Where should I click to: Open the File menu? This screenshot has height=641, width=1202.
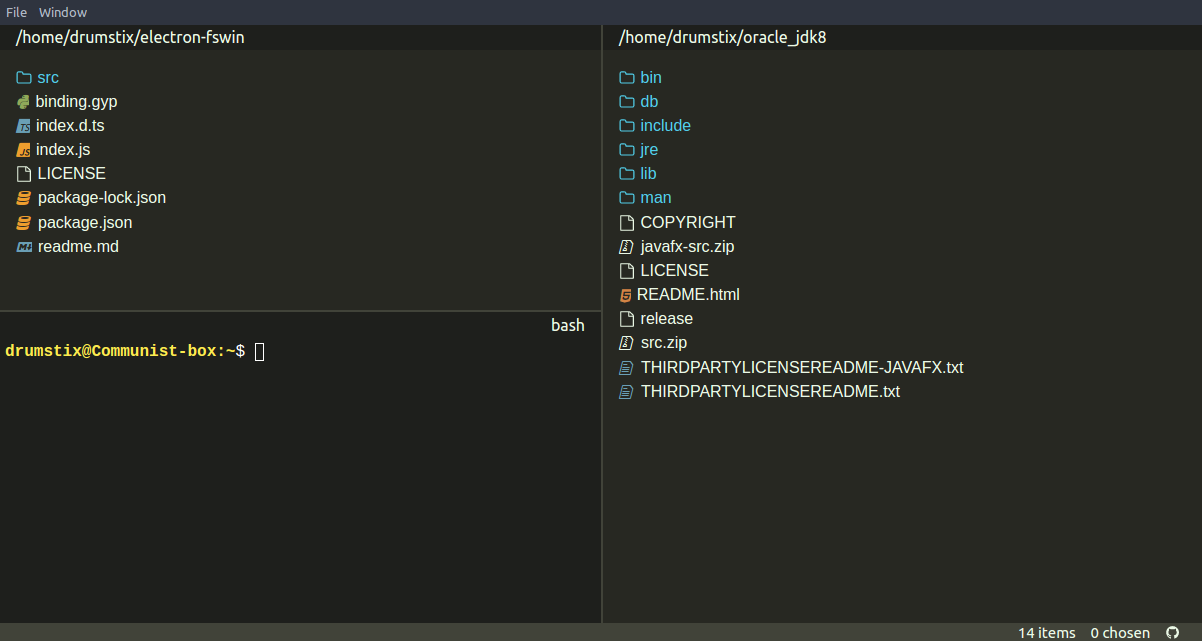(x=16, y=12)
